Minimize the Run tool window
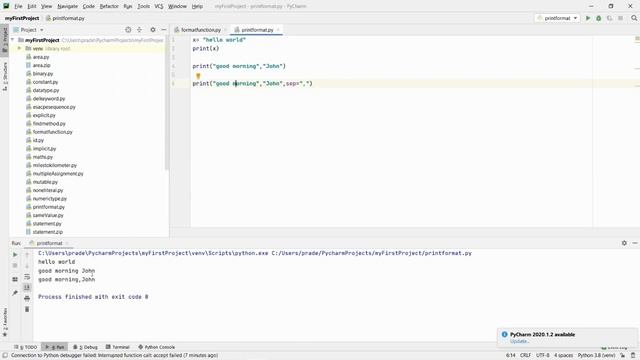The width and height of the screenshot is (640, 360). (x=635, y=243)
